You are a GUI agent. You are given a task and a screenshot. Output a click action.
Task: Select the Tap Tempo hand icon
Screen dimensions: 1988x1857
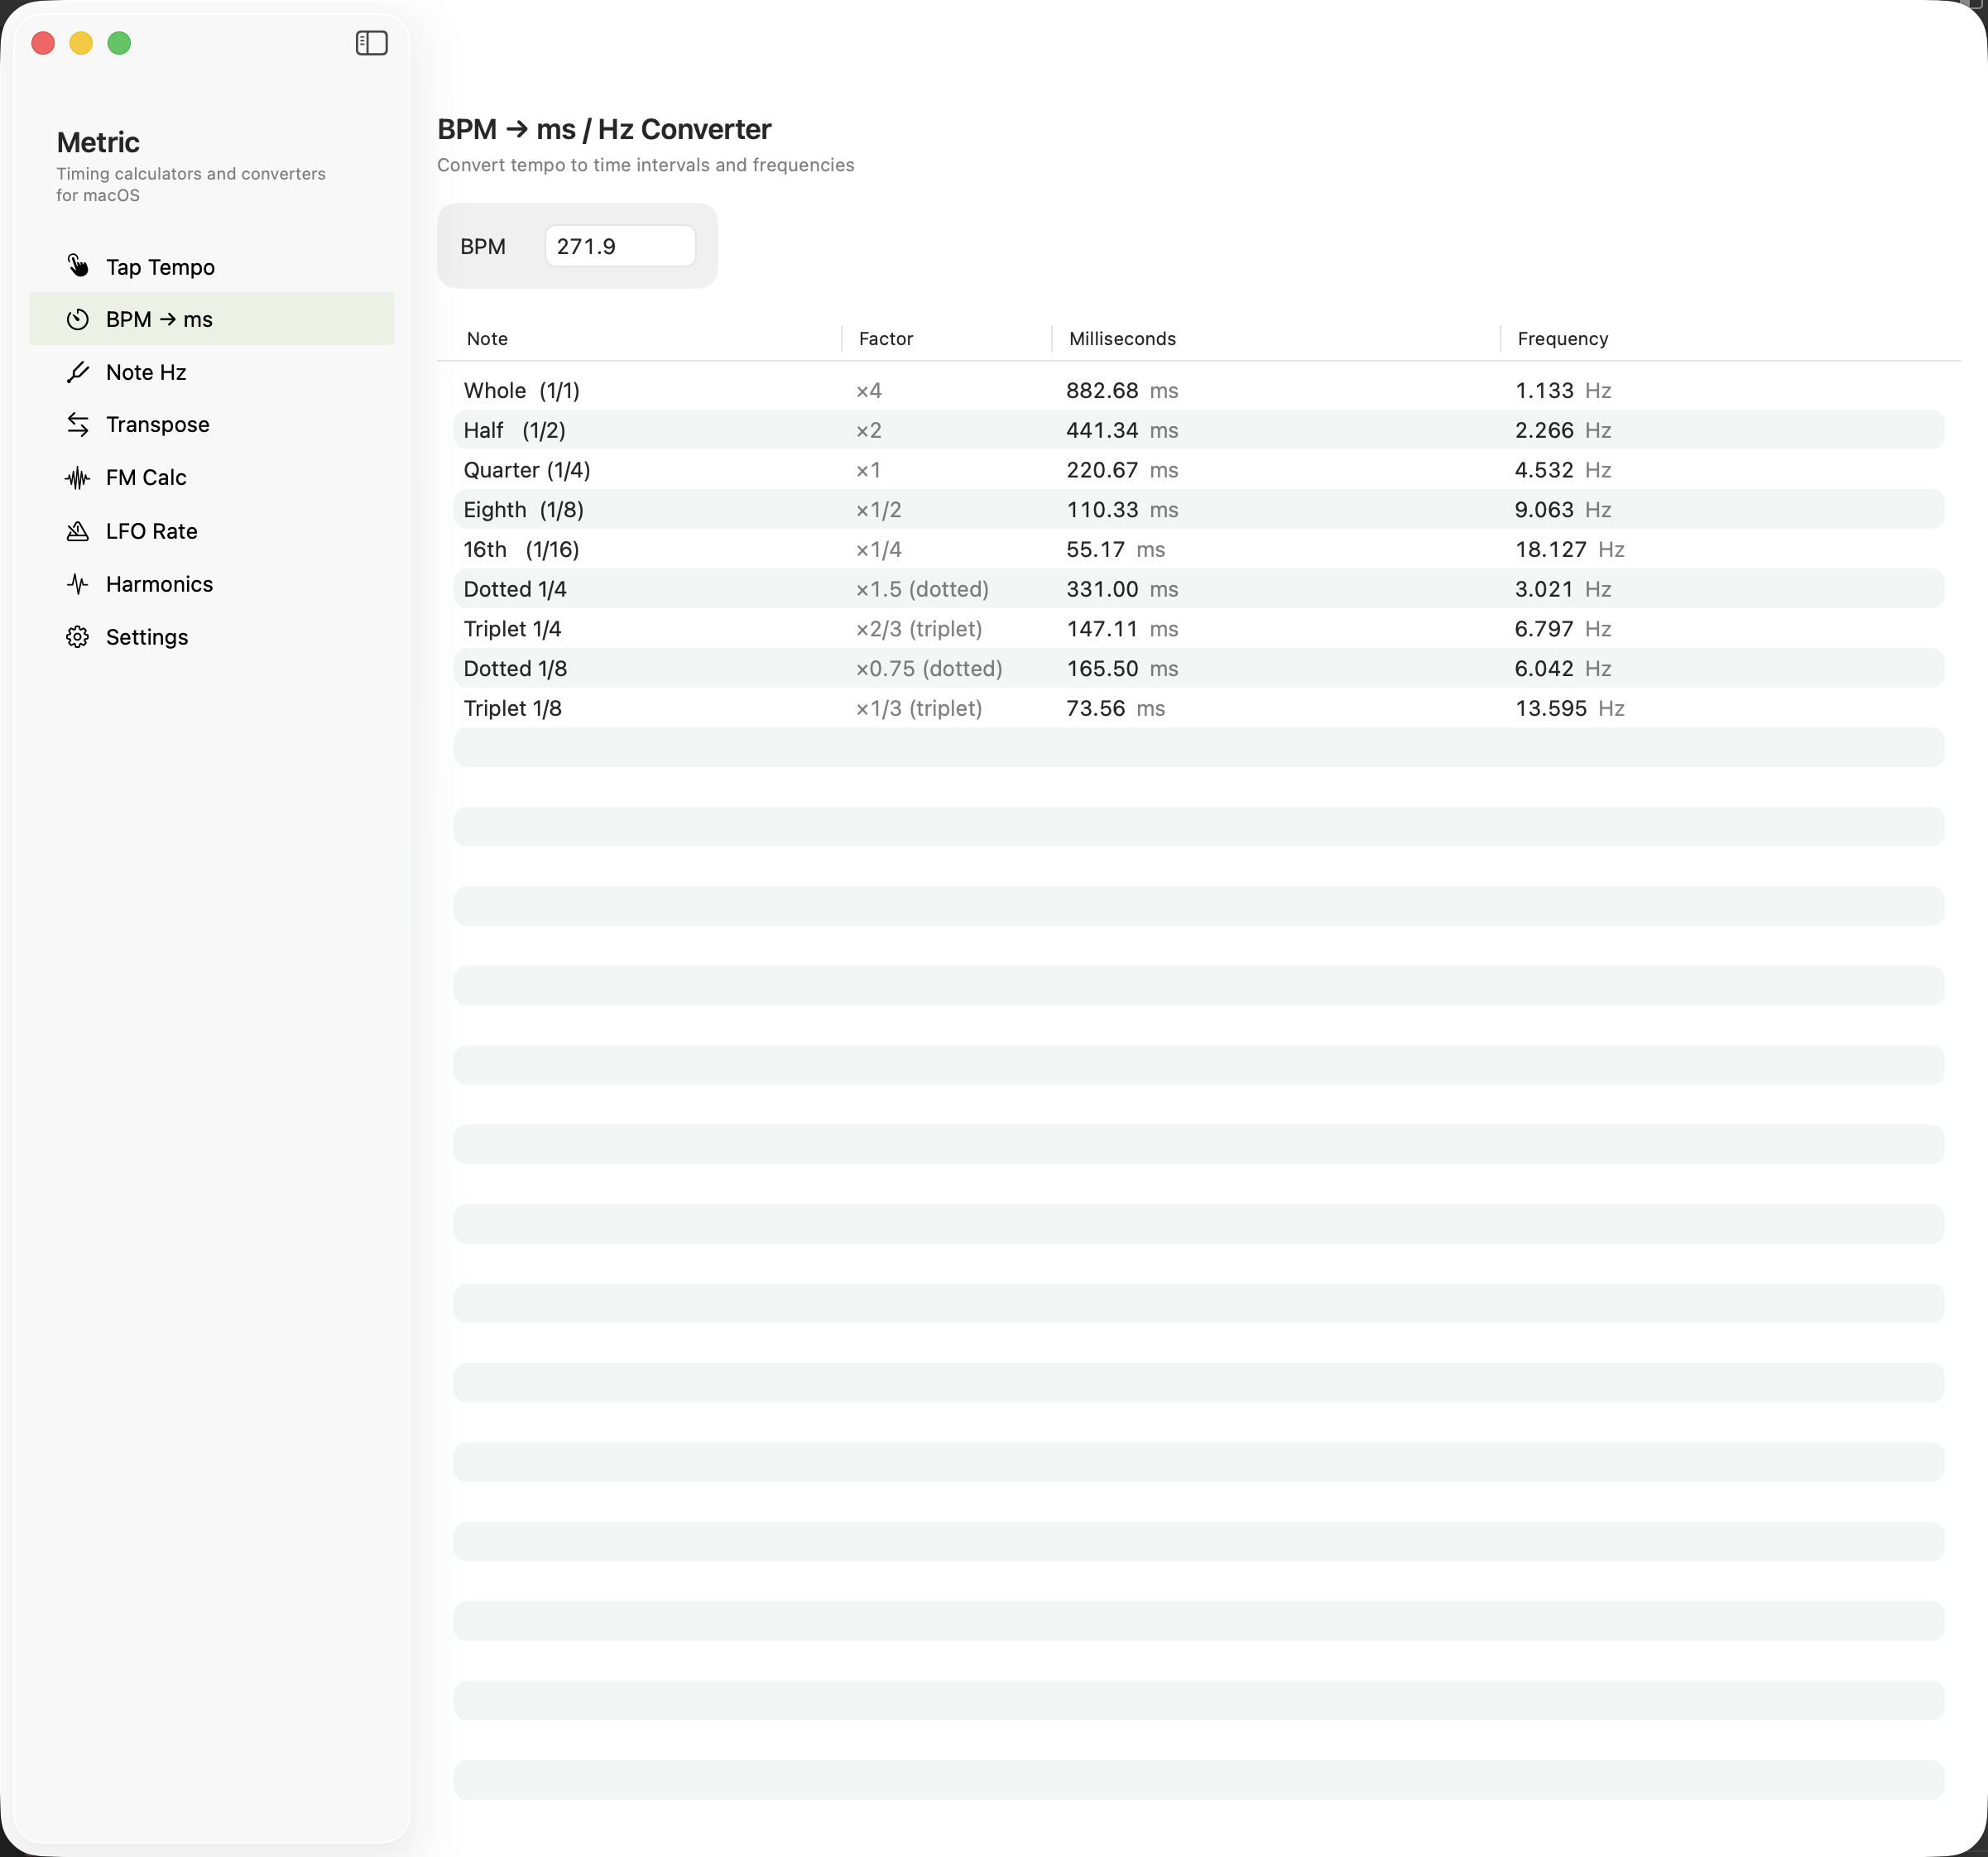[79, 266]
